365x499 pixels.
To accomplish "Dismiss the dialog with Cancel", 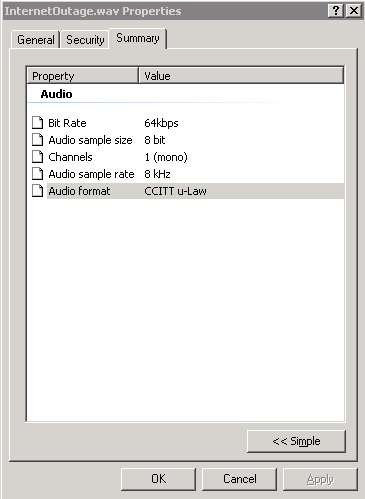I will 240,479.
